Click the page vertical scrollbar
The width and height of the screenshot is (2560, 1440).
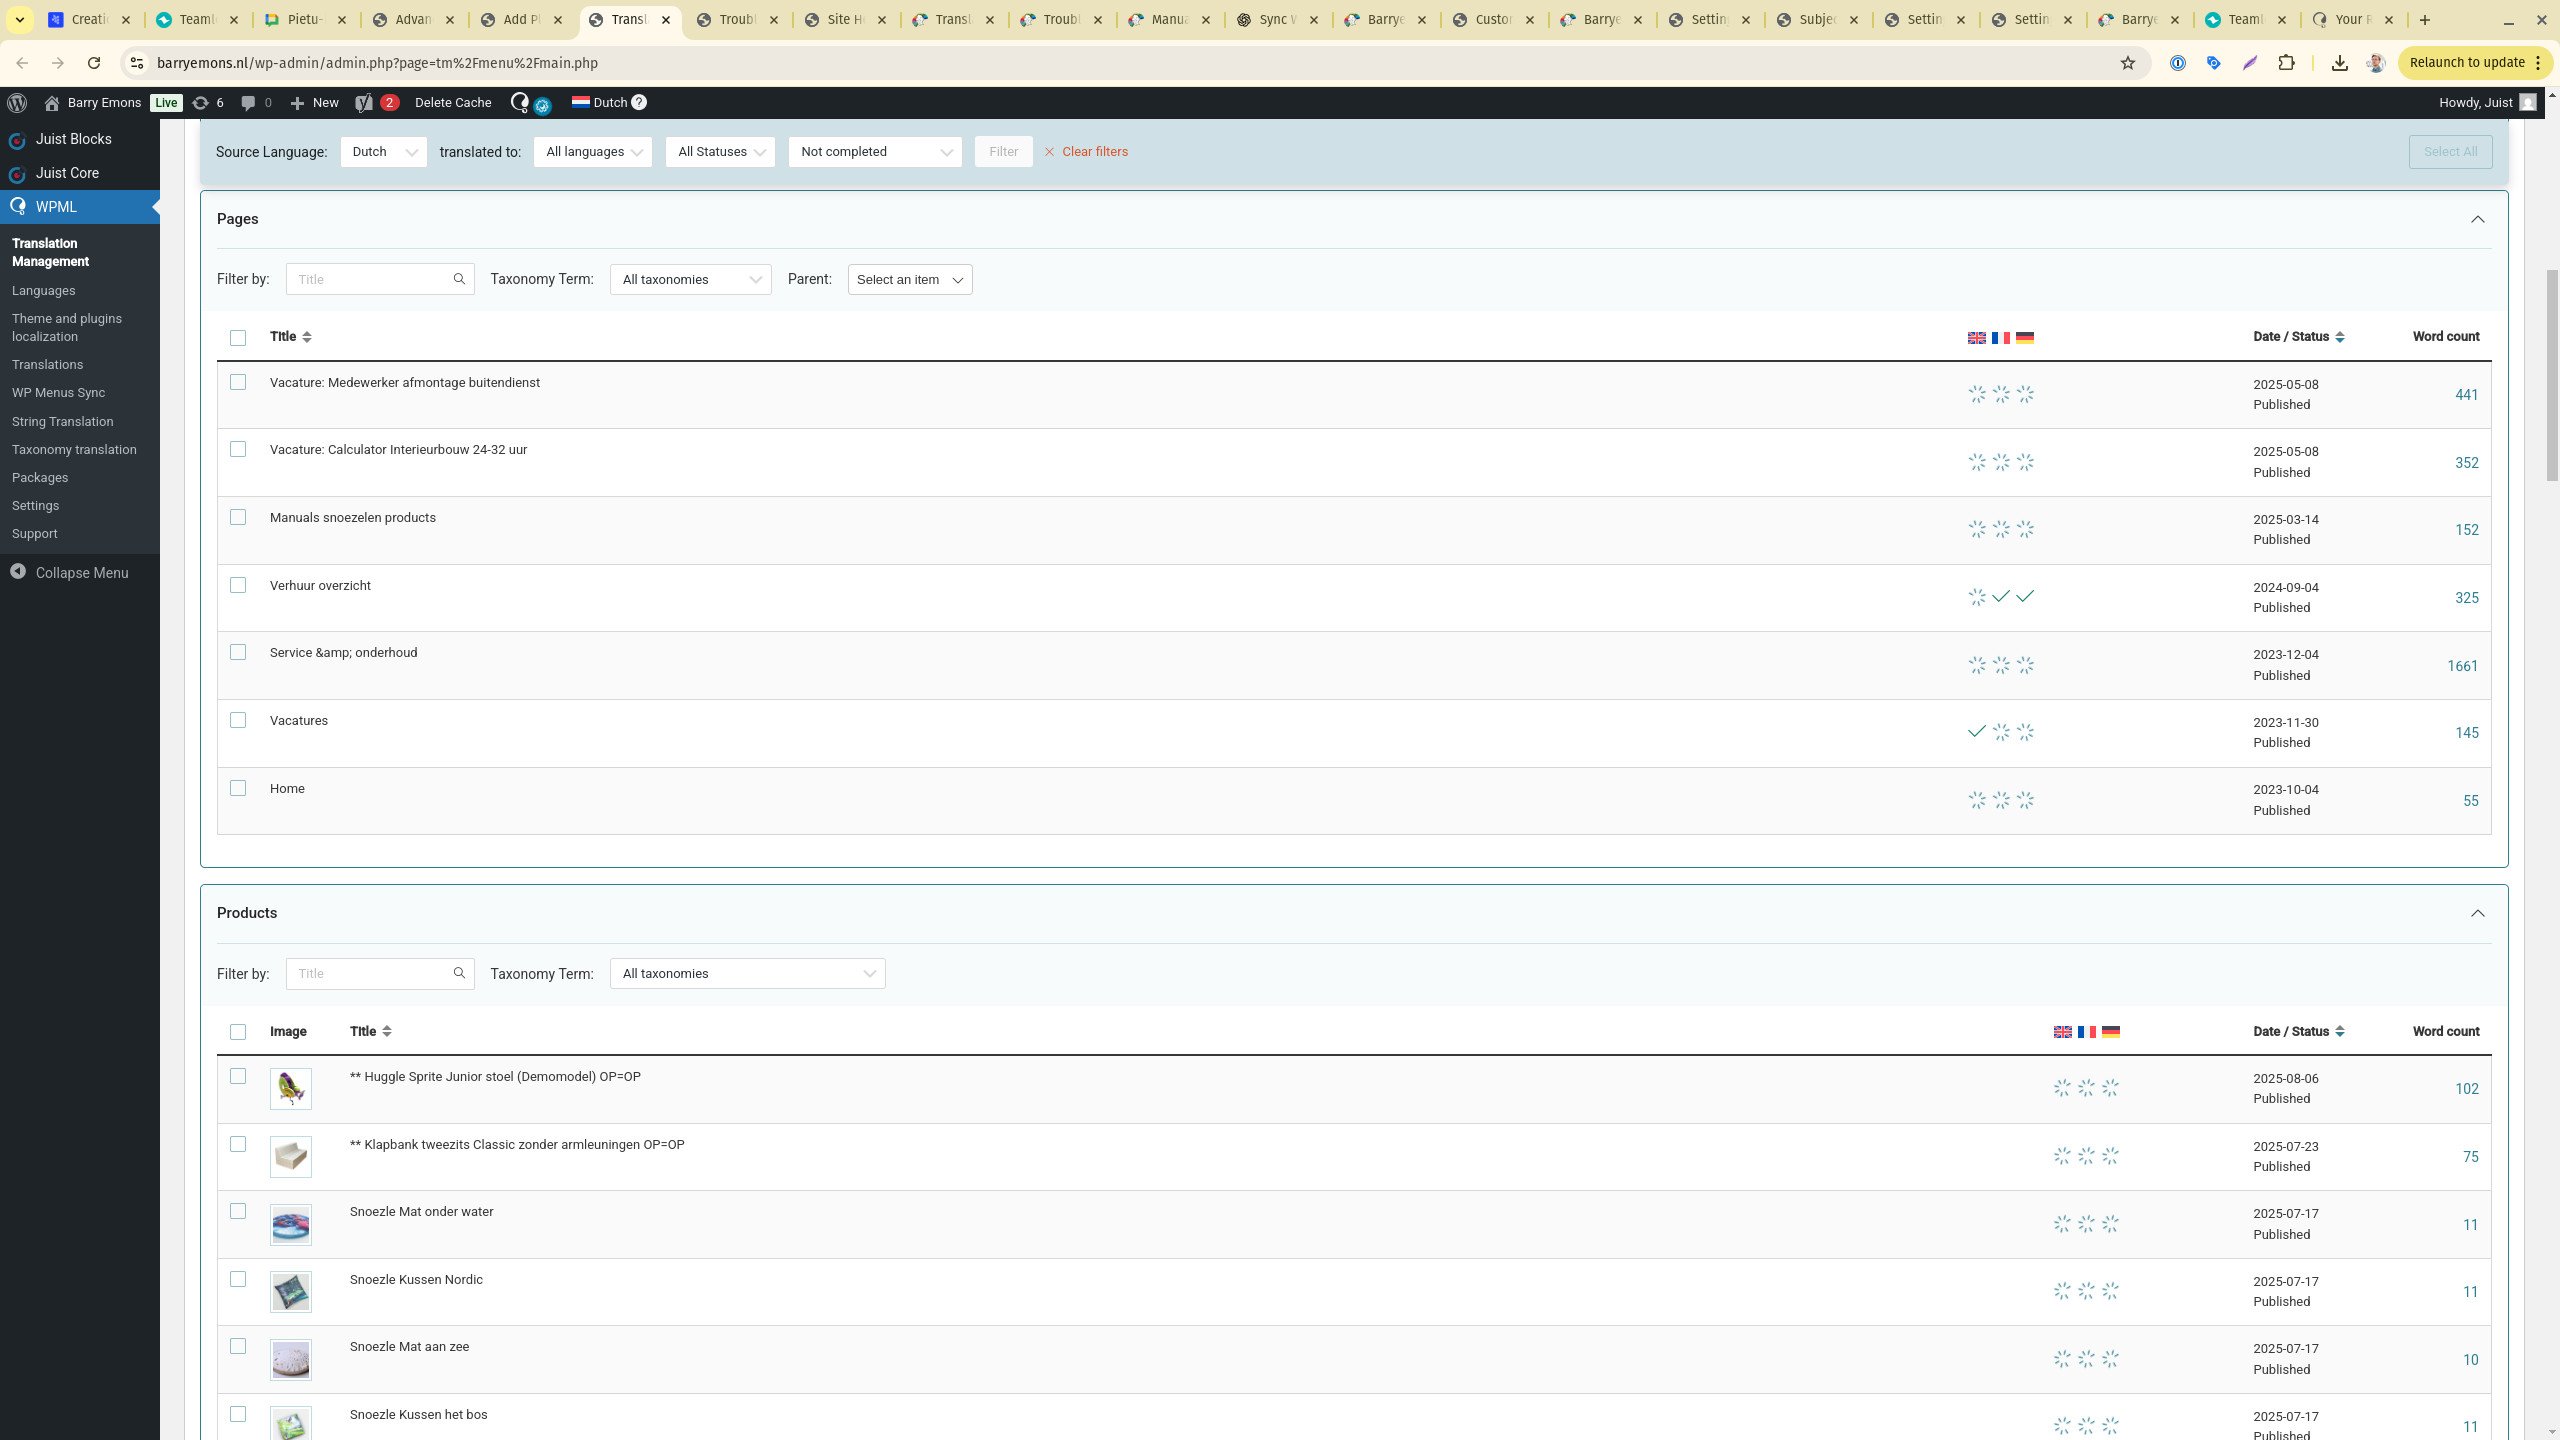2551,375
